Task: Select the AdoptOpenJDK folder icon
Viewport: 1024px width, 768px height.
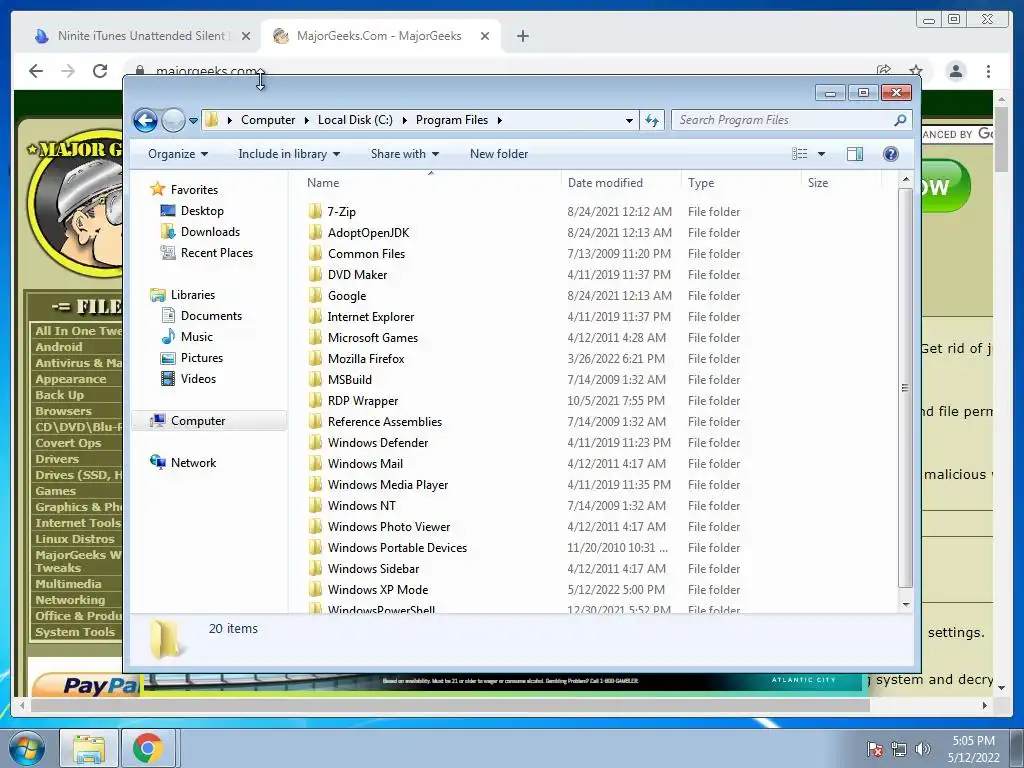Action: click(315, 232)
